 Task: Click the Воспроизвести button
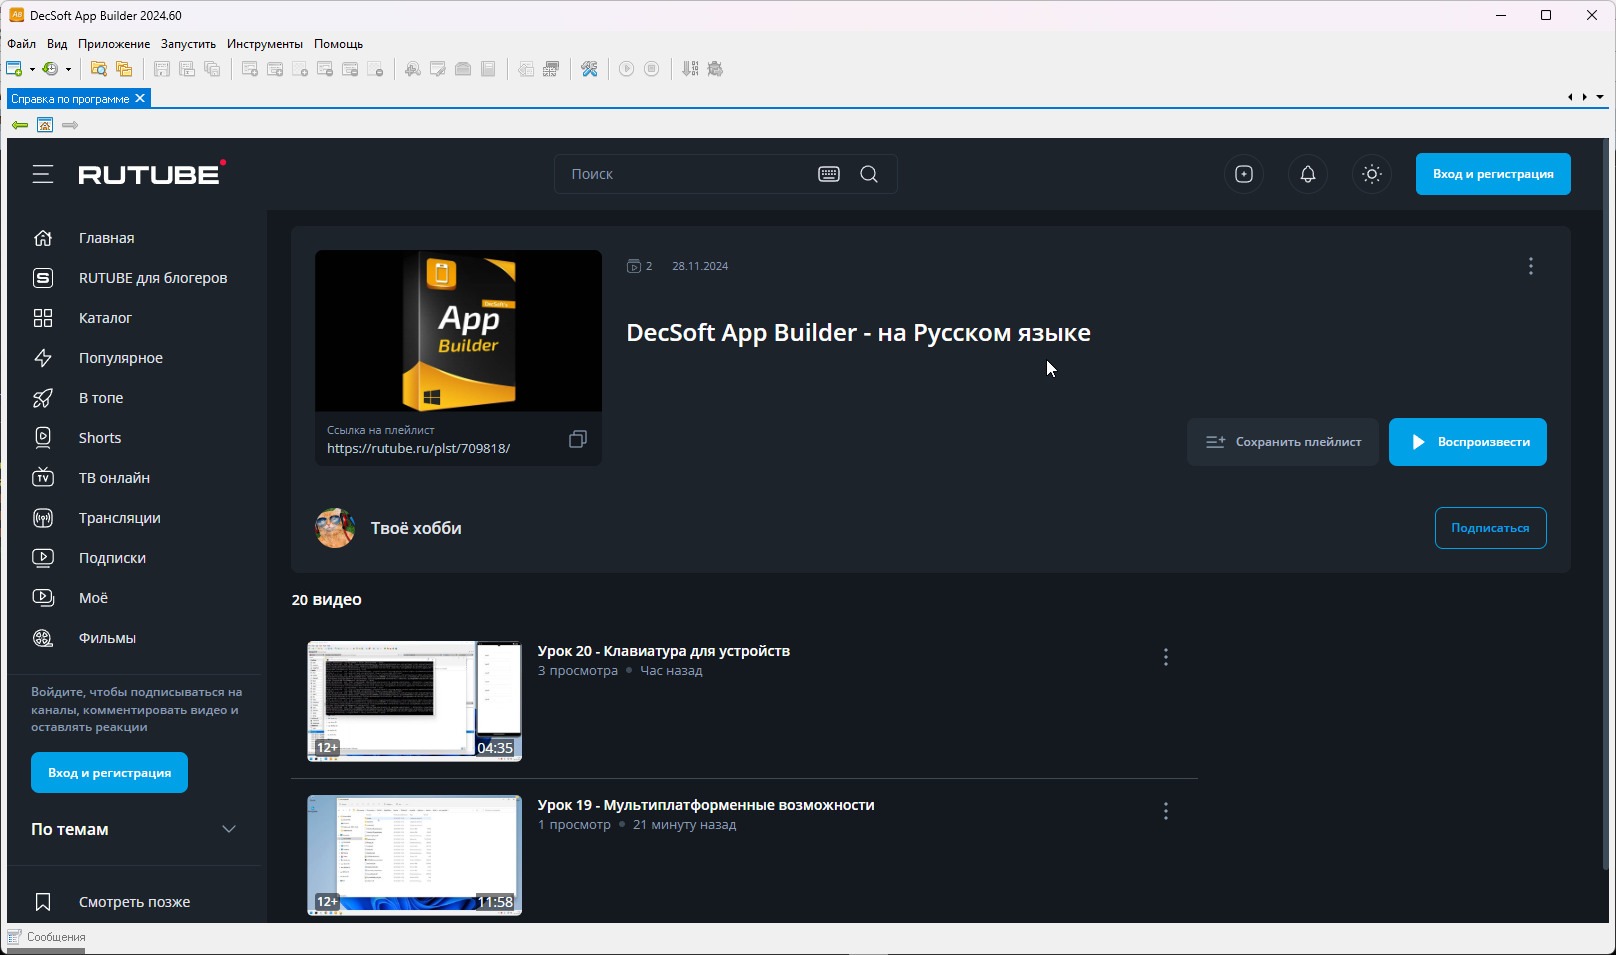pyautogui.click(x=1467, y=442)
